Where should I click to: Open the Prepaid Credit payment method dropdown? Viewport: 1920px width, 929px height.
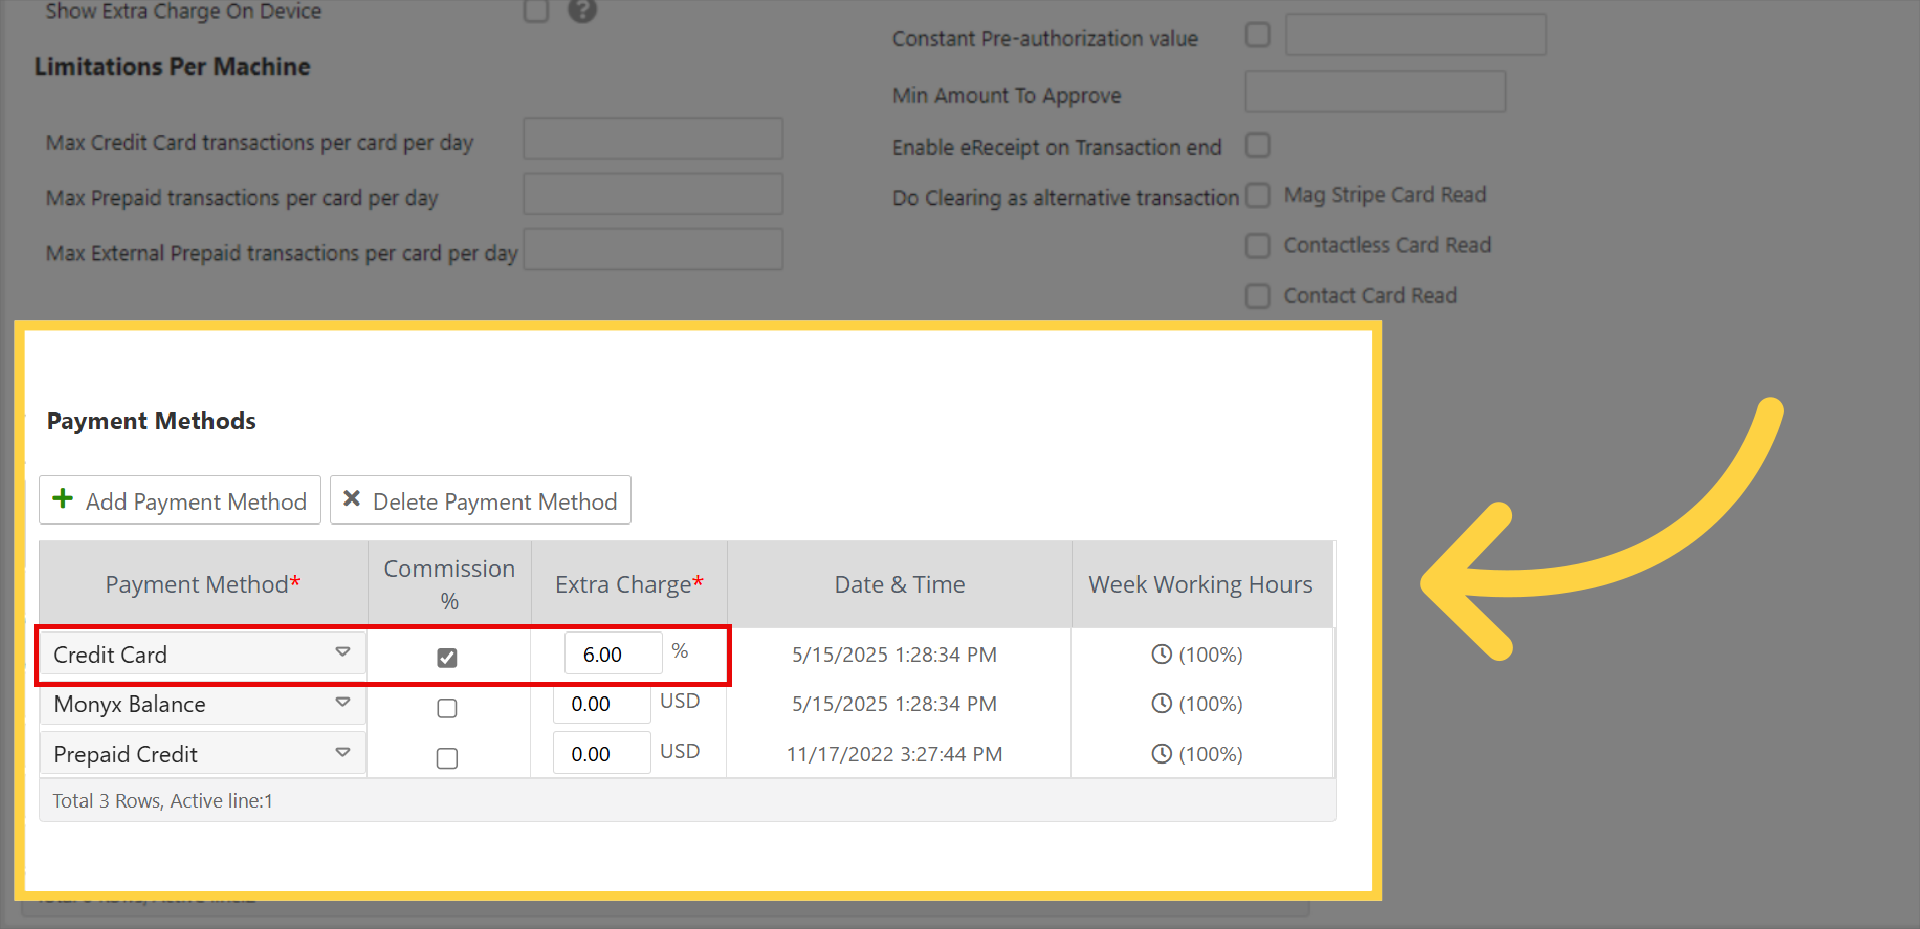tap(342, 753)
